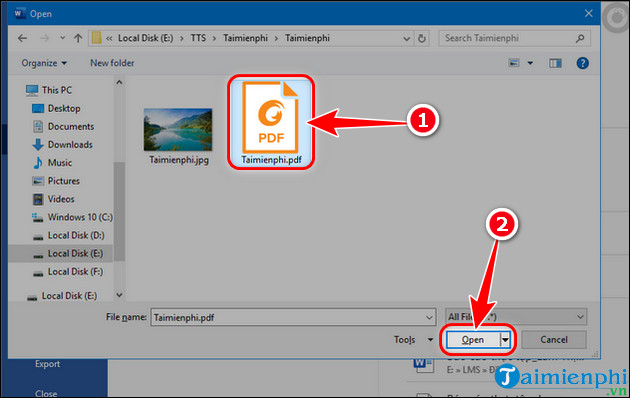The height and width of the screenshot is (398, 630).
Task: Select Local Disk (F:) drive
Action: (68, 271)
